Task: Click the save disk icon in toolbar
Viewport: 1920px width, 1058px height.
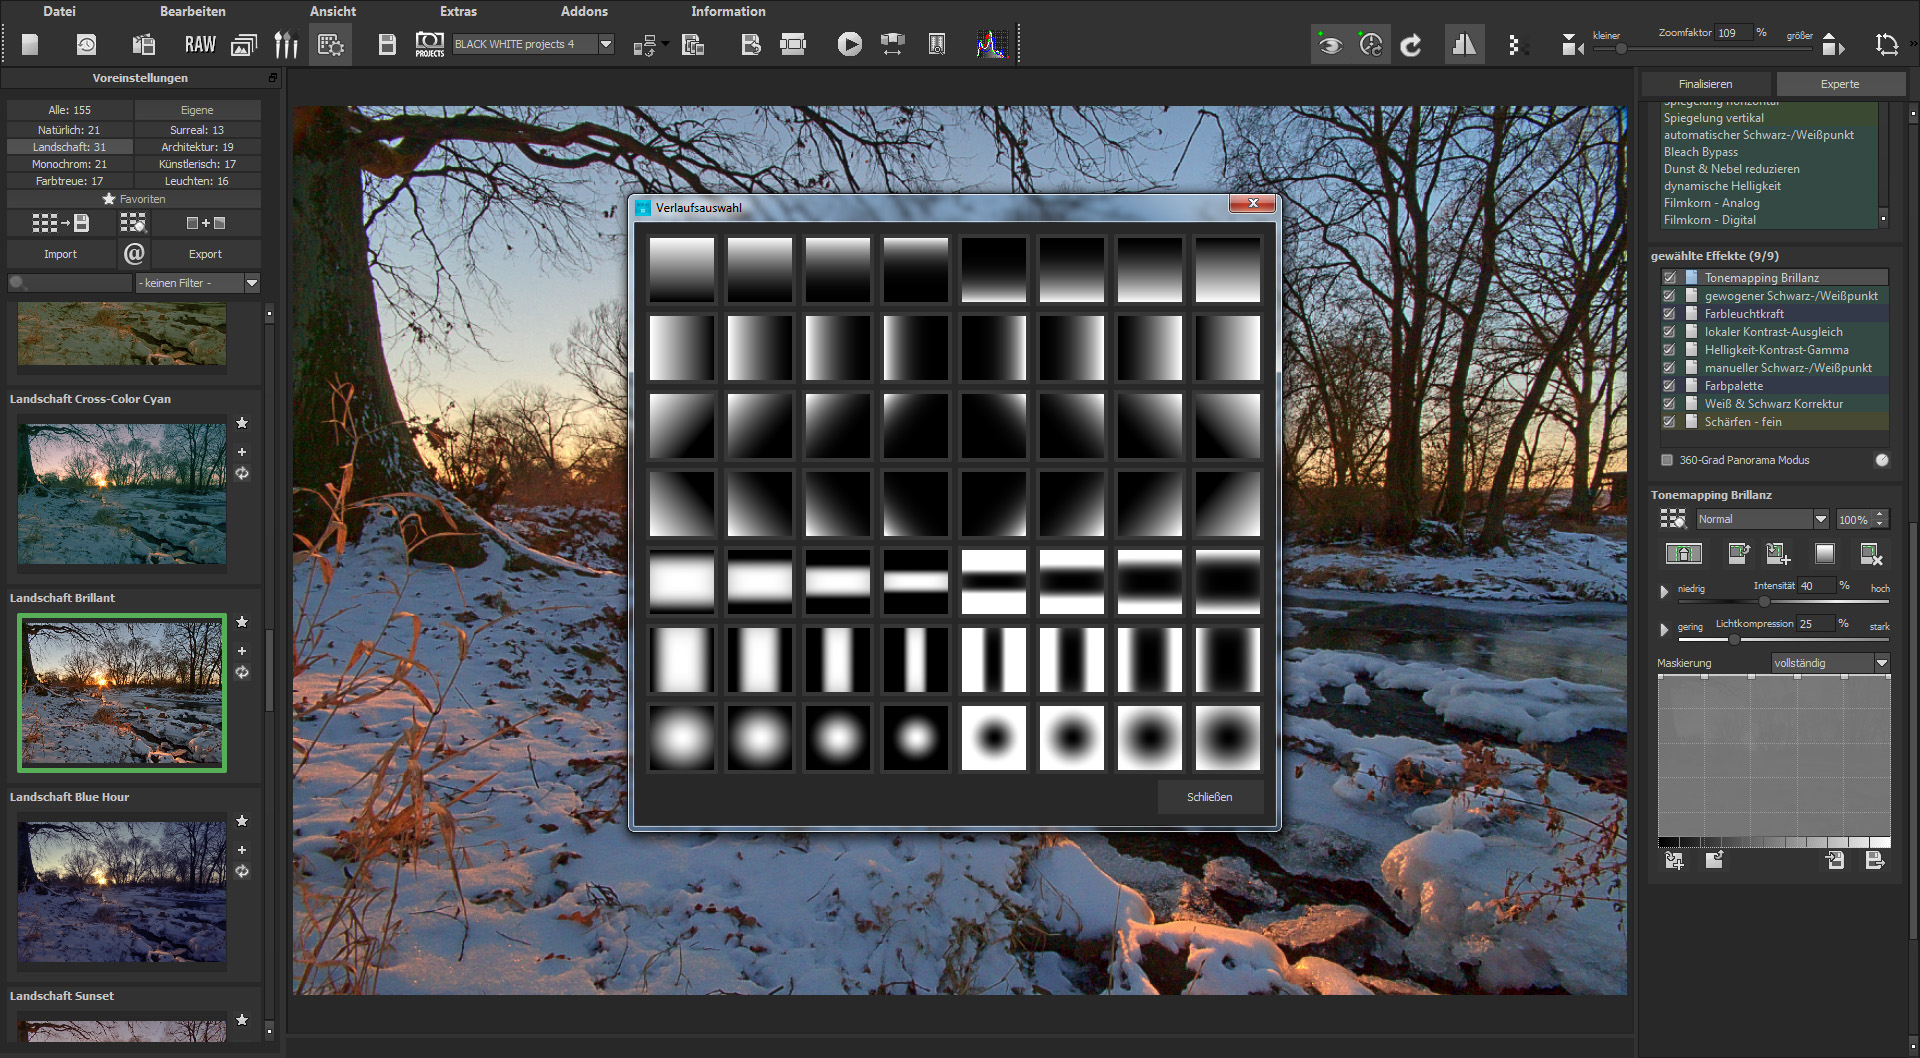Action: click(x=387, y=45)
